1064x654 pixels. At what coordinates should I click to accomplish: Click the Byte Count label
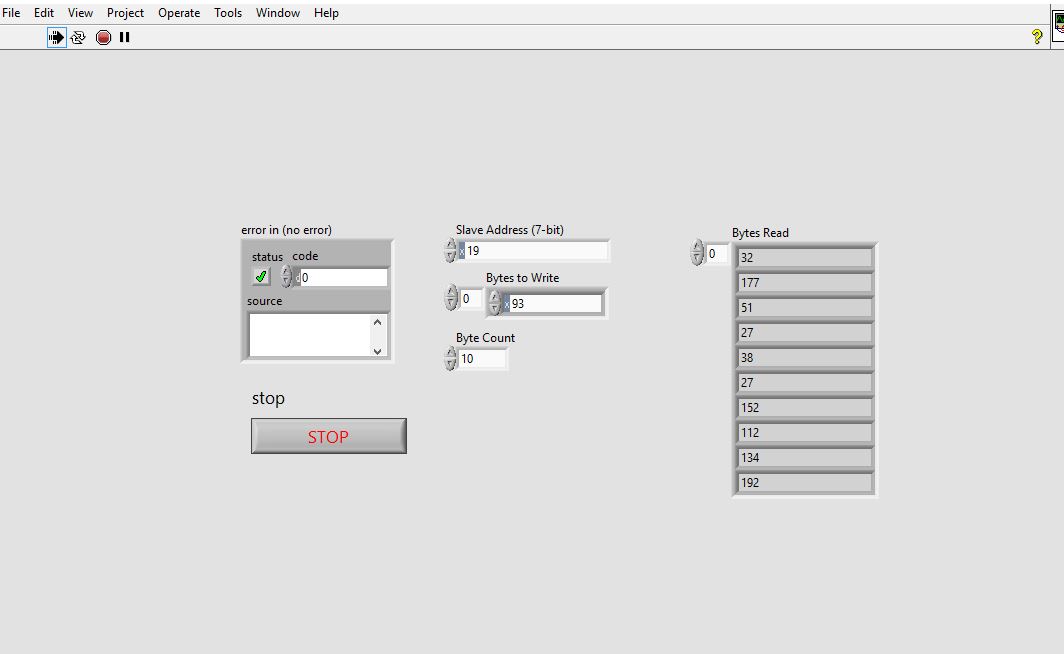[485, 338]
